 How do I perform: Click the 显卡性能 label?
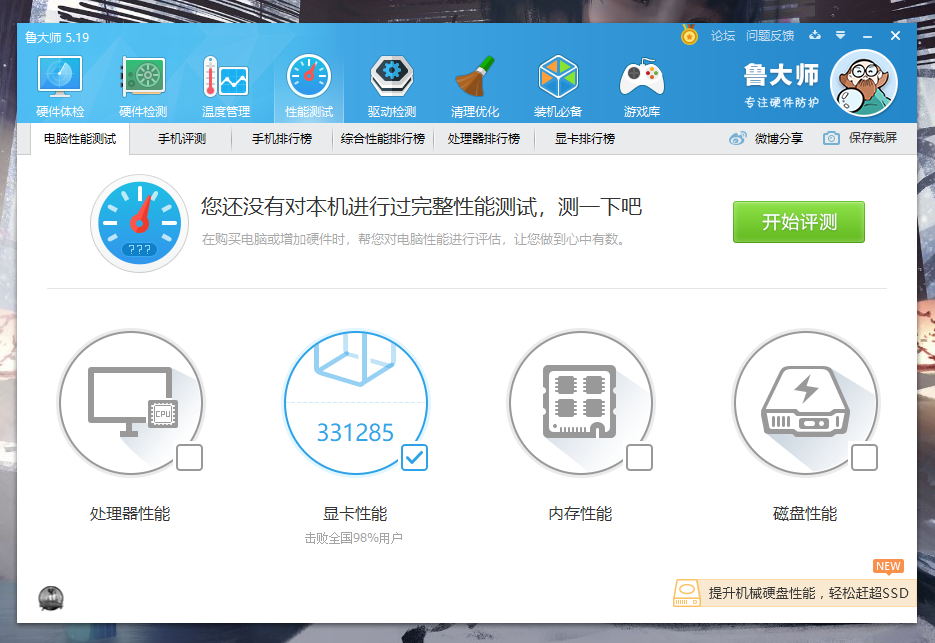click(x=355, y=514)
